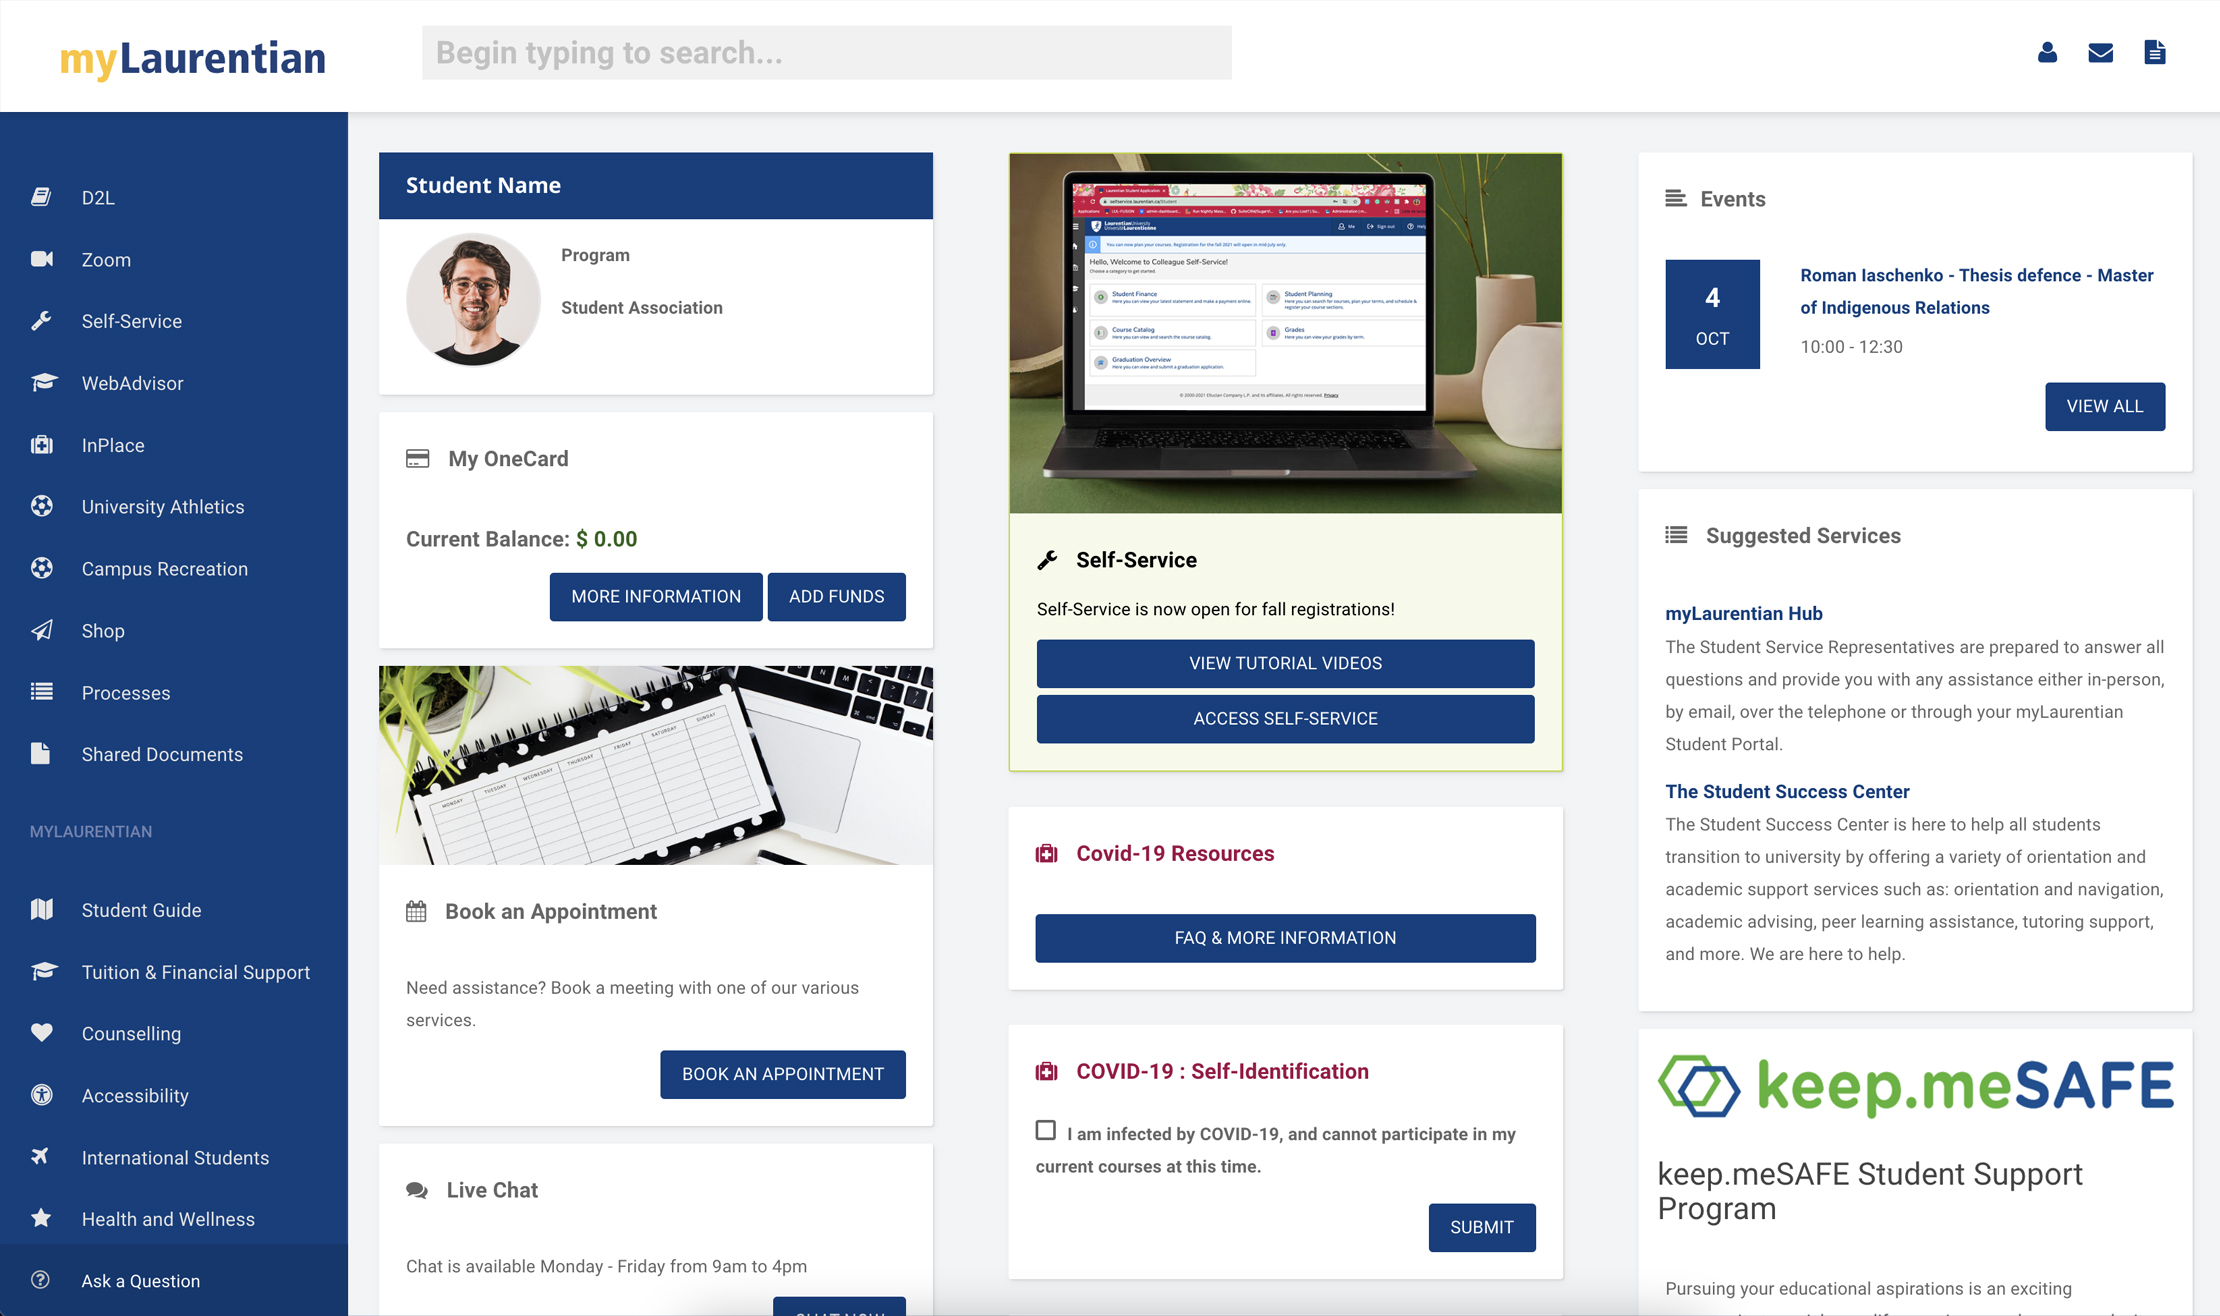This screenshot has width=2220, height=1316.
Task: Click the Campus Recreation ball icon
Action: 41,568
